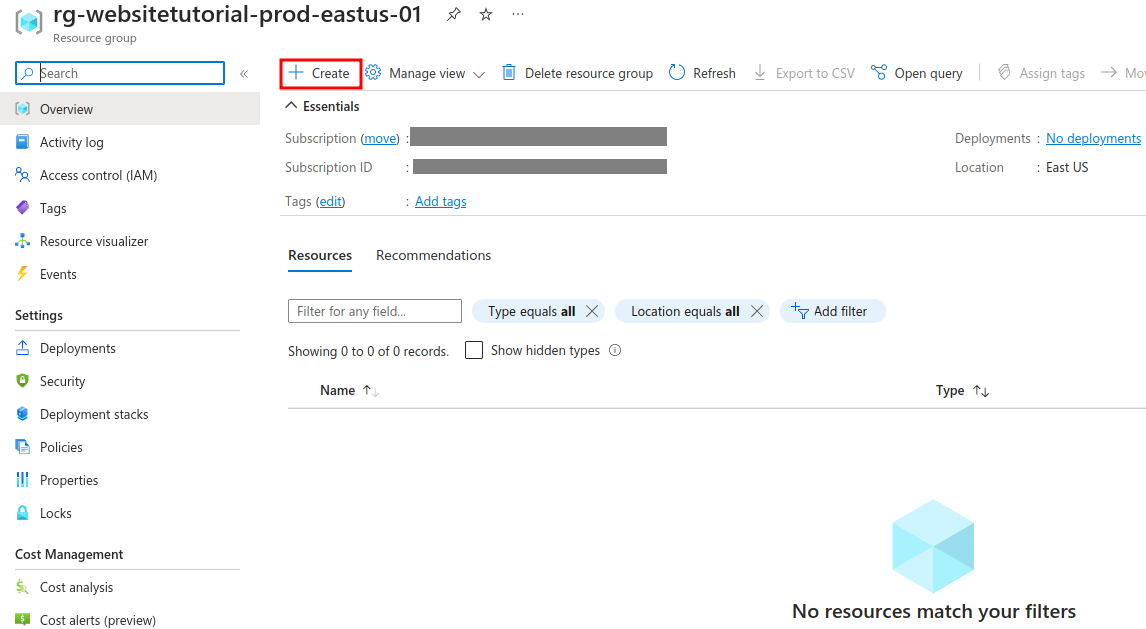Focus the sidebar Search box
This screenshot has height=629, width=1146.
click(x=120, y=73)
